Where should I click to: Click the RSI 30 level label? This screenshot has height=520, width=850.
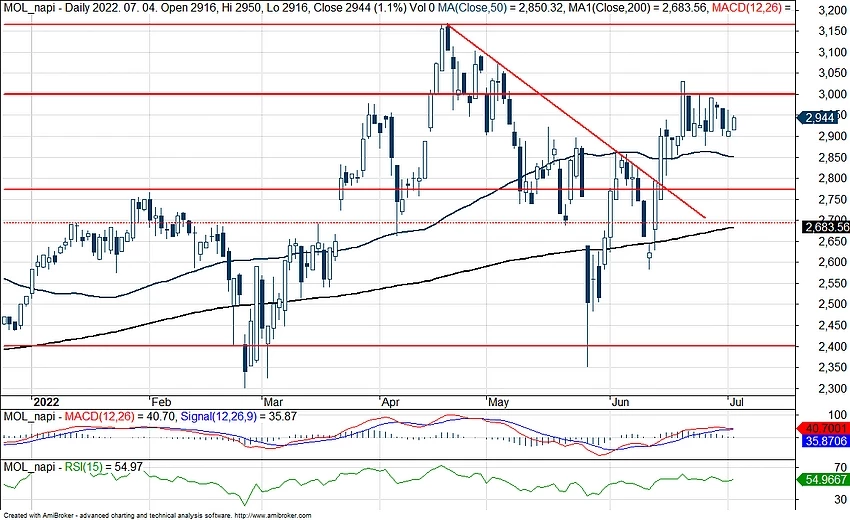(x=841, y=500)
